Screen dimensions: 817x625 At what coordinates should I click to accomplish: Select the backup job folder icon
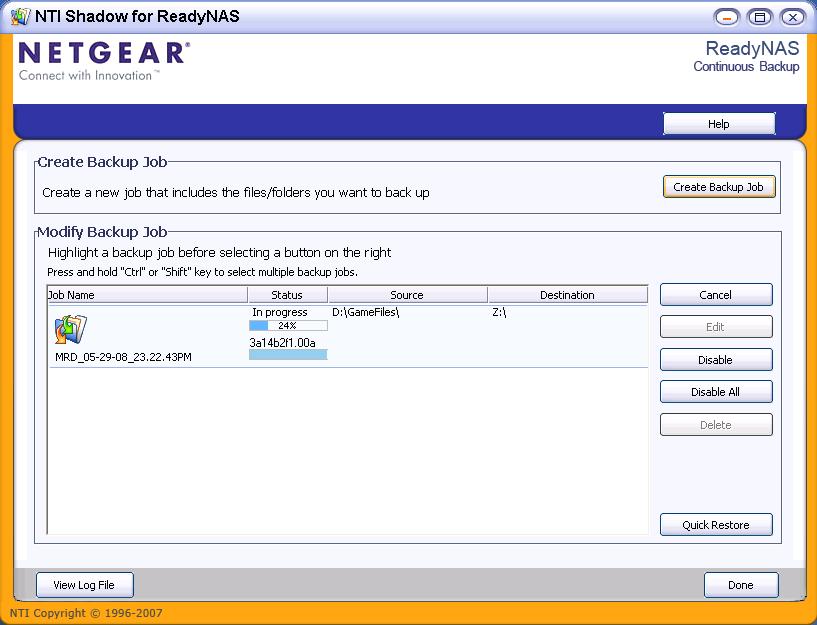point(70,329)
